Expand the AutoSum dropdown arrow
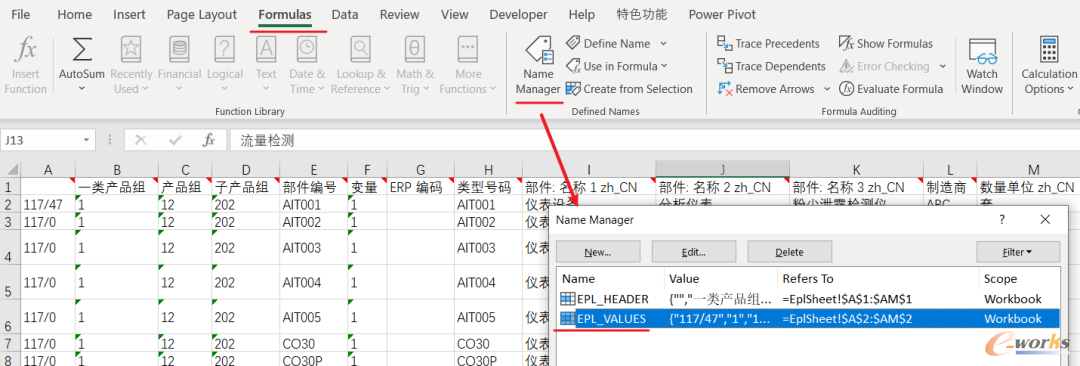Viewport: 1080px width, 366px height. click(82, 89)
